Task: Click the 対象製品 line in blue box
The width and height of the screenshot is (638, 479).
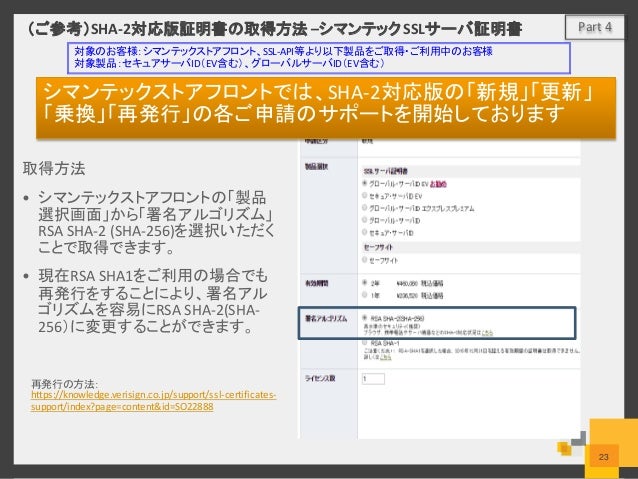Action: 229,63
